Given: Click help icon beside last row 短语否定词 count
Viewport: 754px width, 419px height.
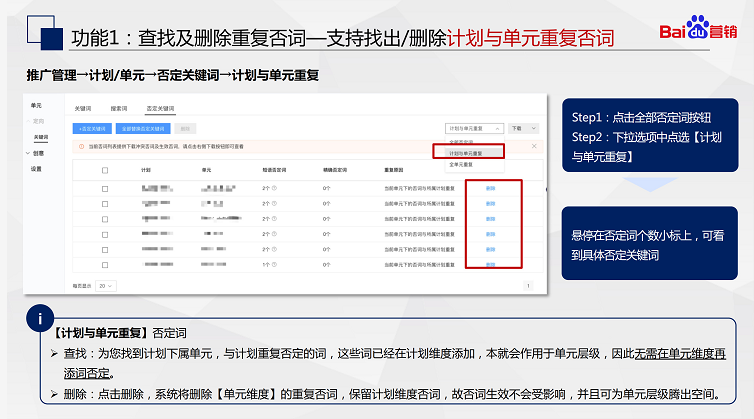Looking at the screenshot, I should click(274, 265).
